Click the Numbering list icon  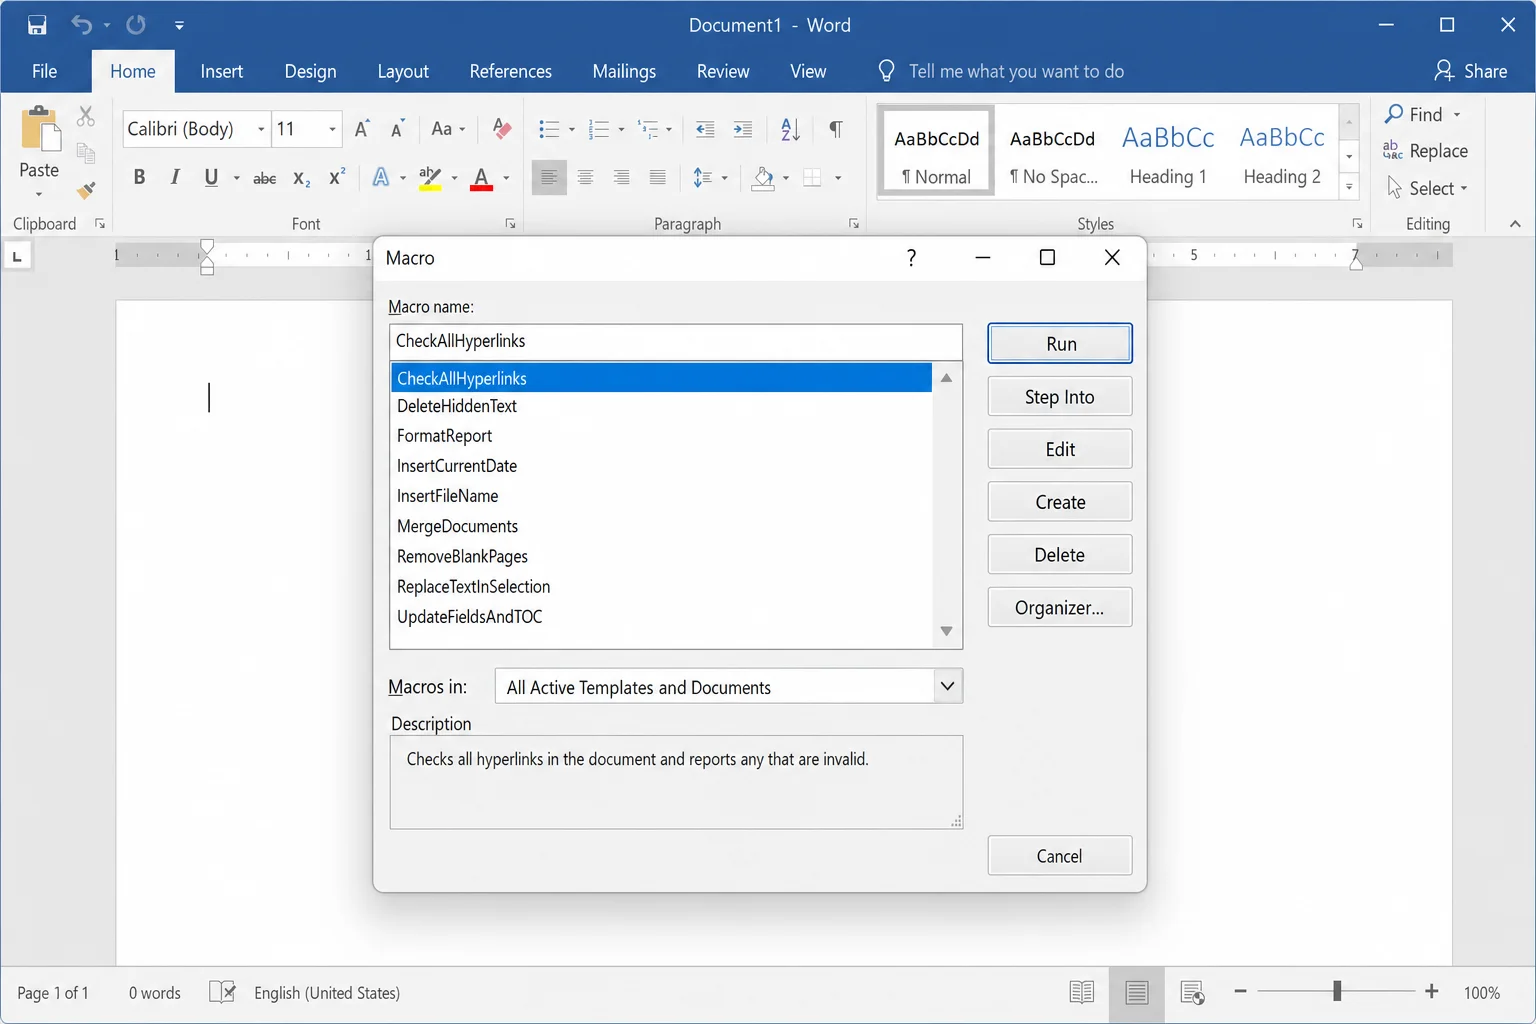tap(599, 129)
